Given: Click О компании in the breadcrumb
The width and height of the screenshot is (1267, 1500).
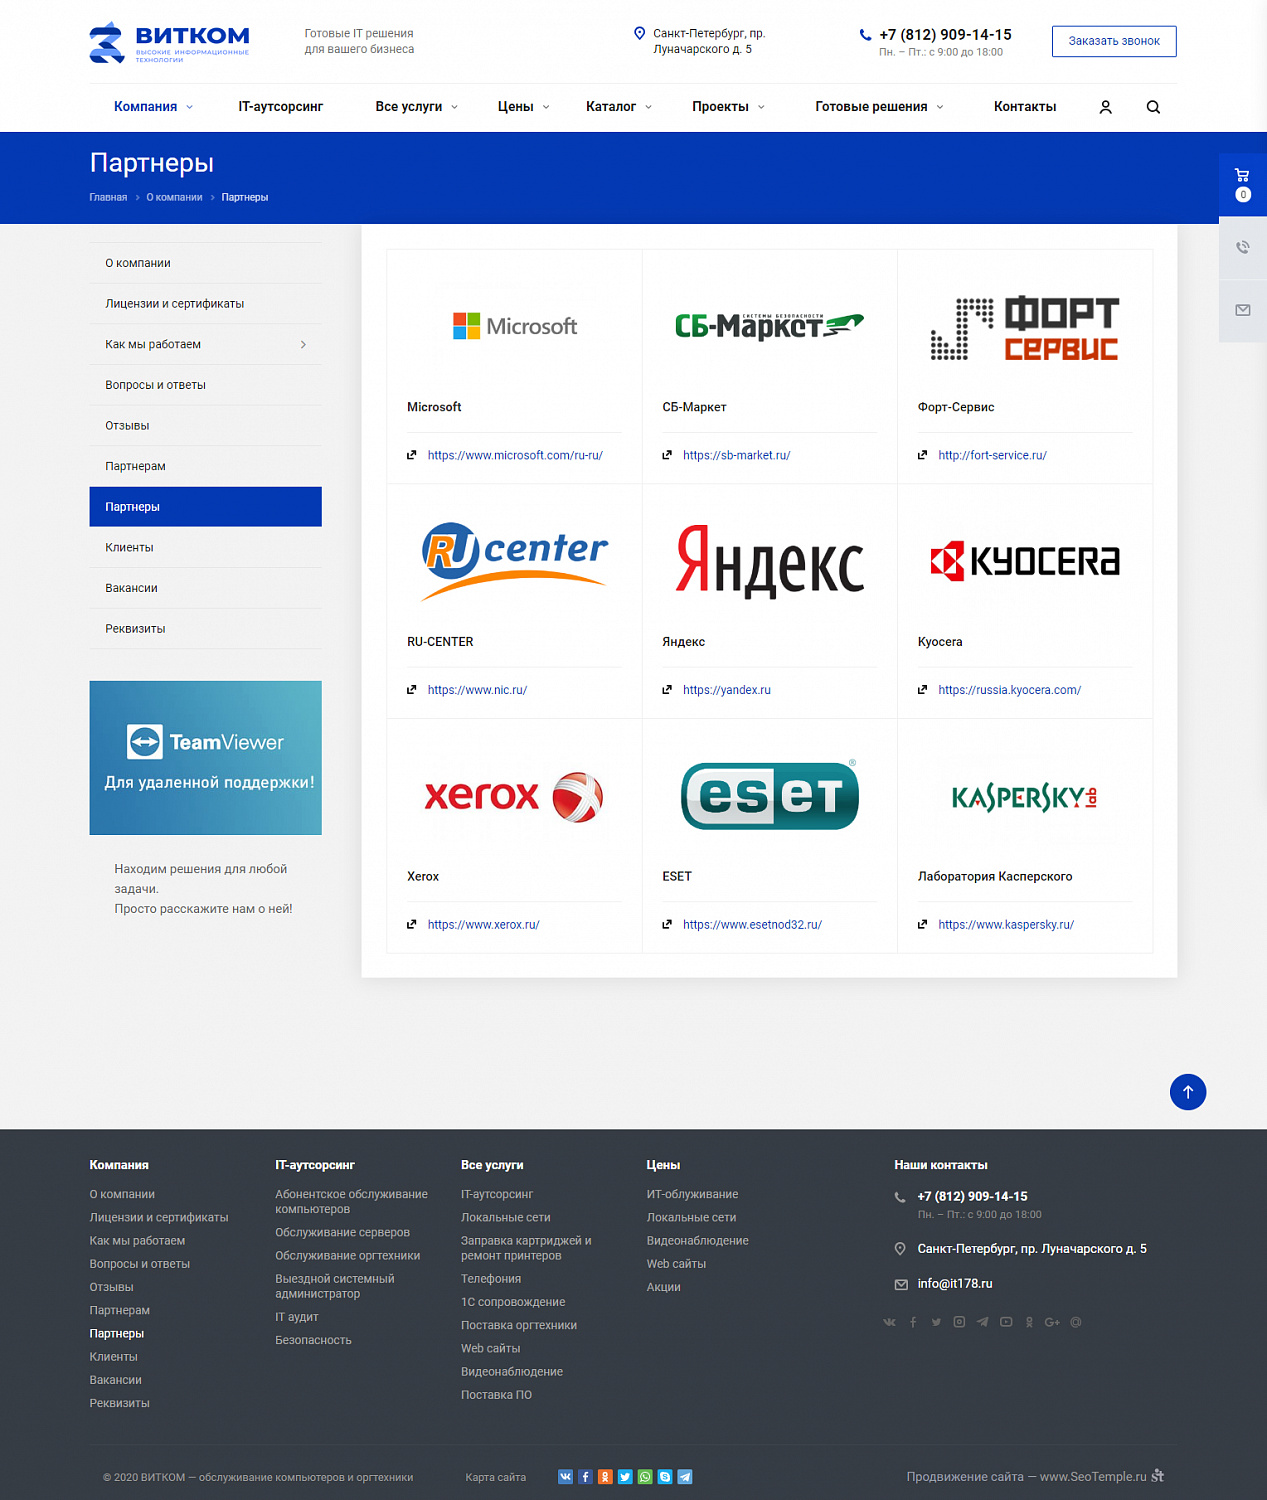Looking at the screenshot, I should click(174, 197).
